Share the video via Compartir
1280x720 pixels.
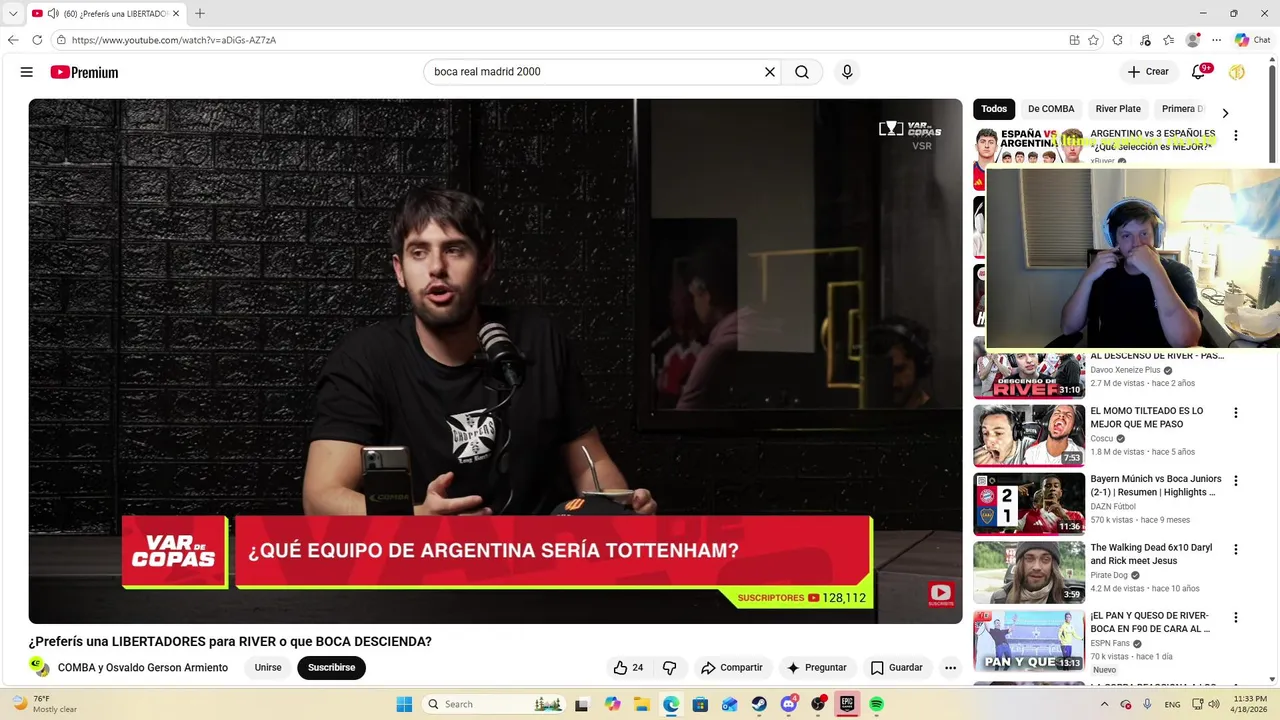click(732, 668)
